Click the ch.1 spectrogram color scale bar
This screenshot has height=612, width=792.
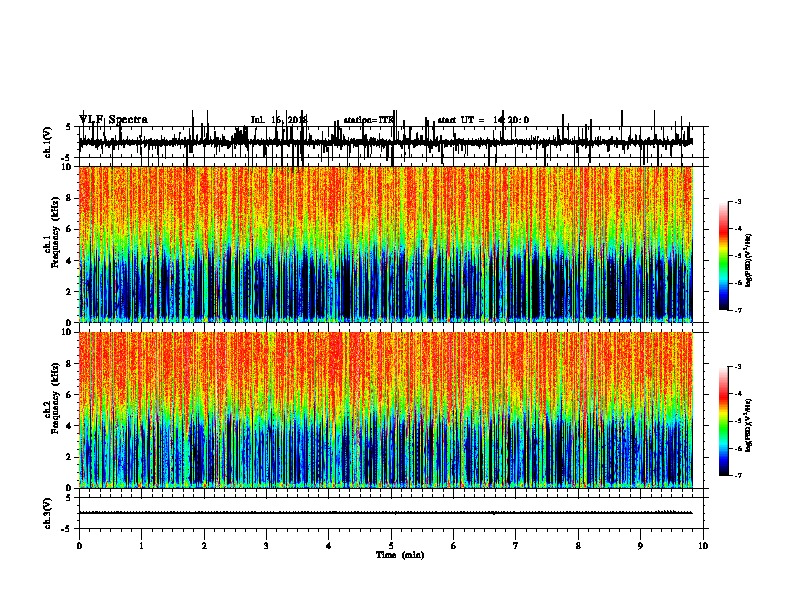(724, 256)
